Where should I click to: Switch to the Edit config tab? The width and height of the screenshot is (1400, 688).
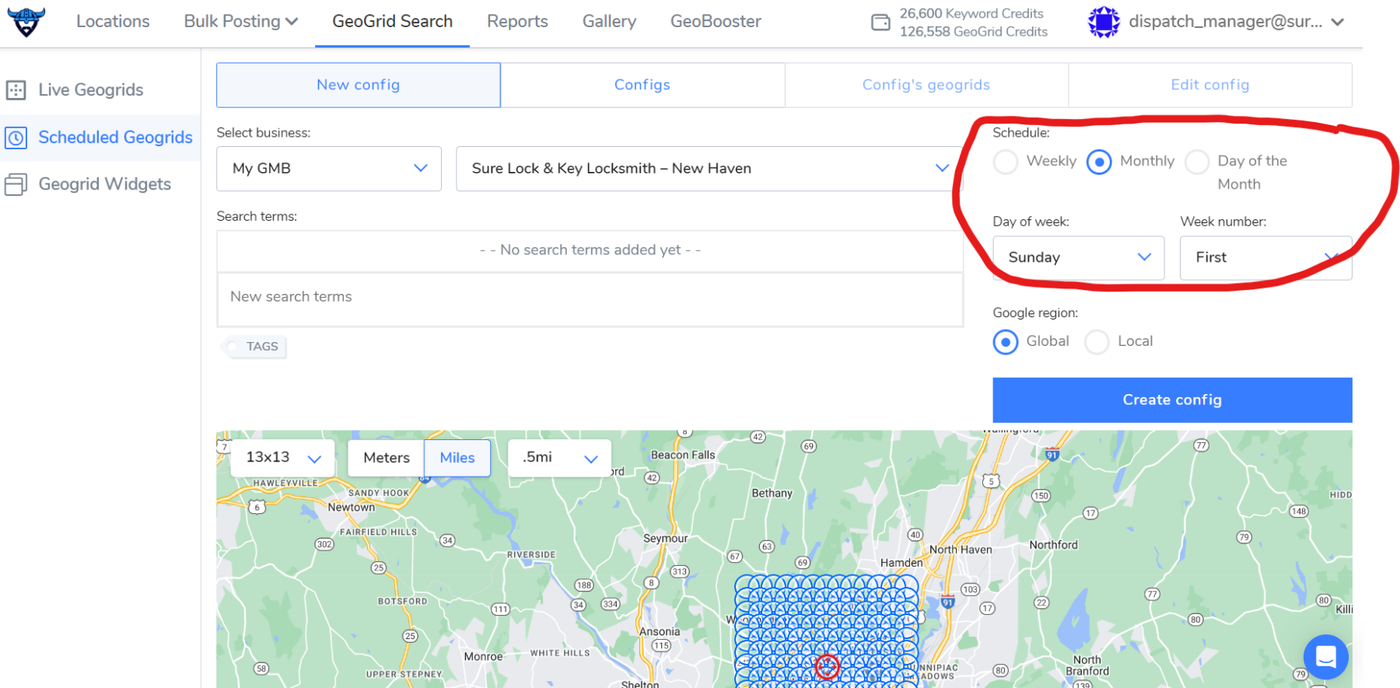point(1210,85)
